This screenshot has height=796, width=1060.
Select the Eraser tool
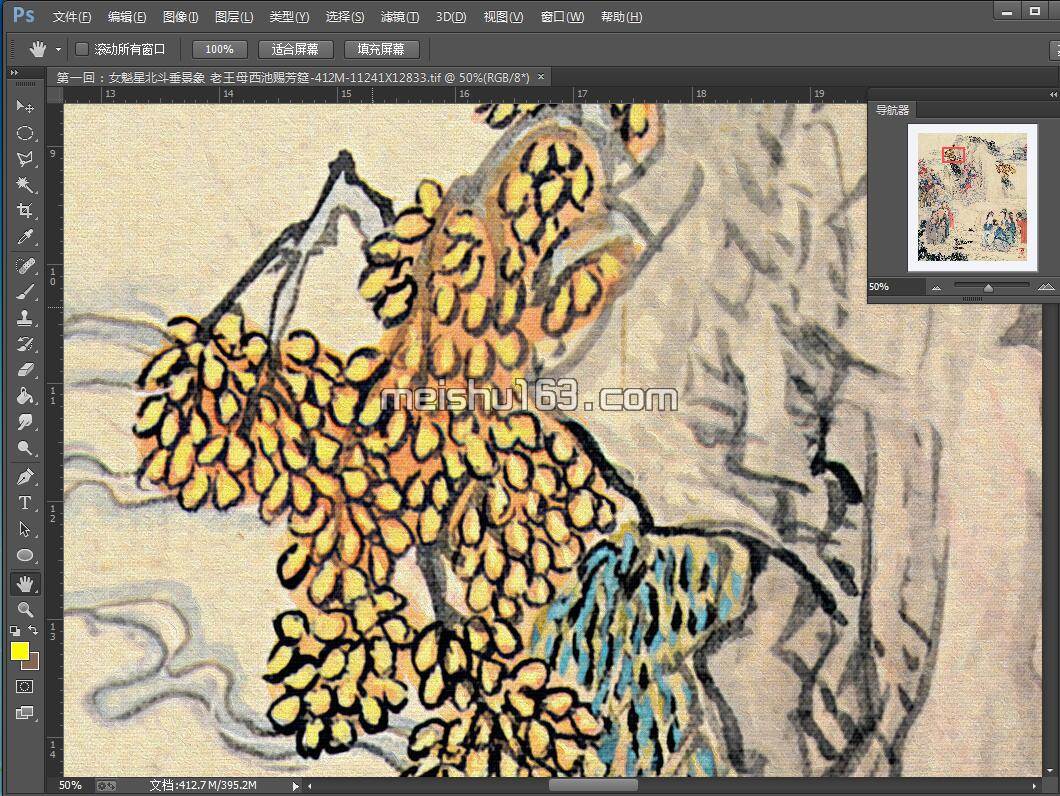click(x=25, y=369)
